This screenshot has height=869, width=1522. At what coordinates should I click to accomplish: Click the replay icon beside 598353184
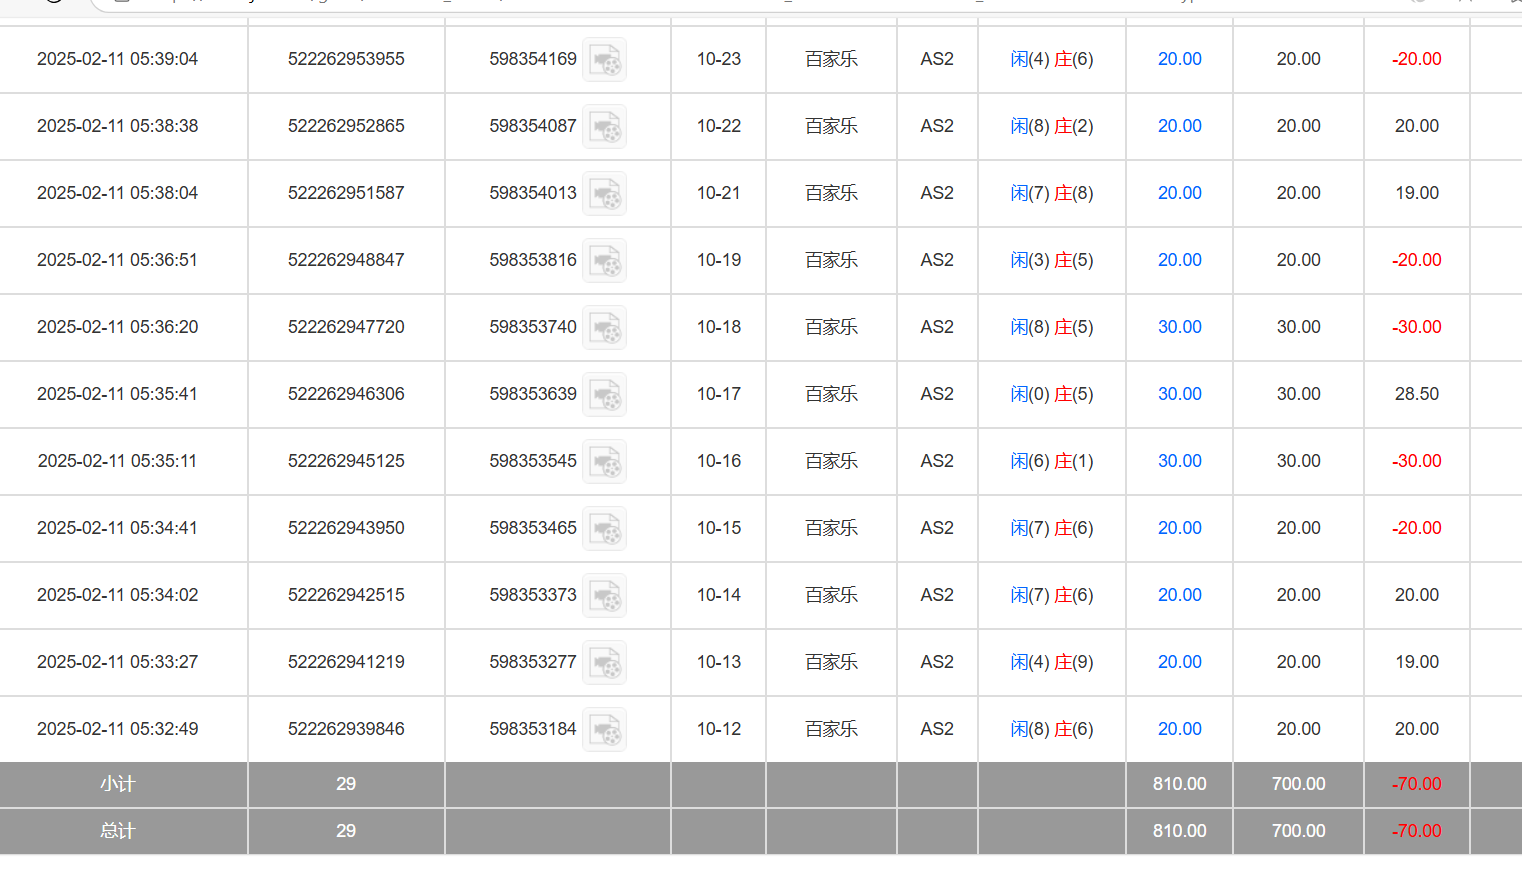[x=604, y=730]
